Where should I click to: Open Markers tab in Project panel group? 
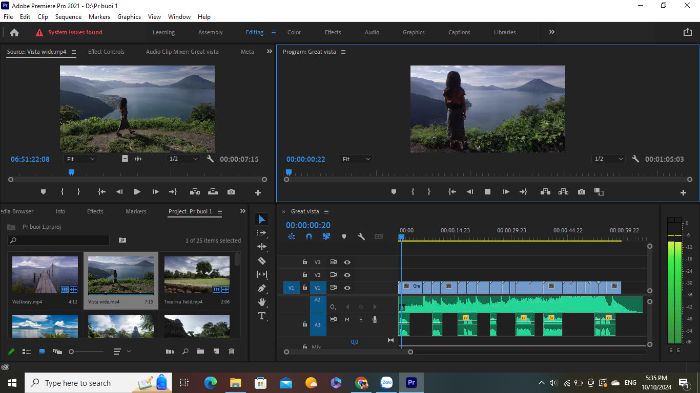pos(136,211)
